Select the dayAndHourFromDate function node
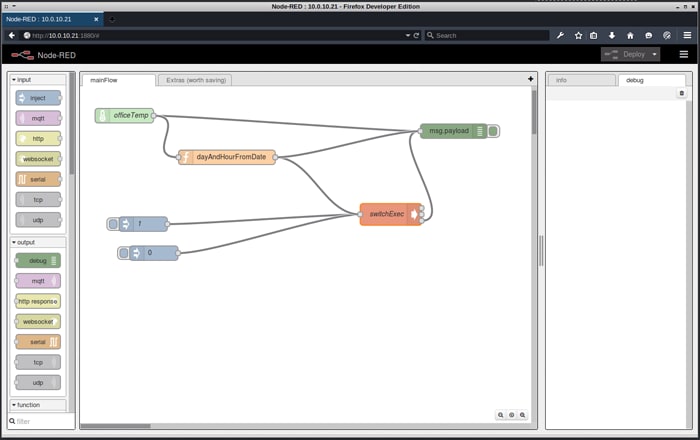This screenshot has height=440, width=700. click(227, 157)
